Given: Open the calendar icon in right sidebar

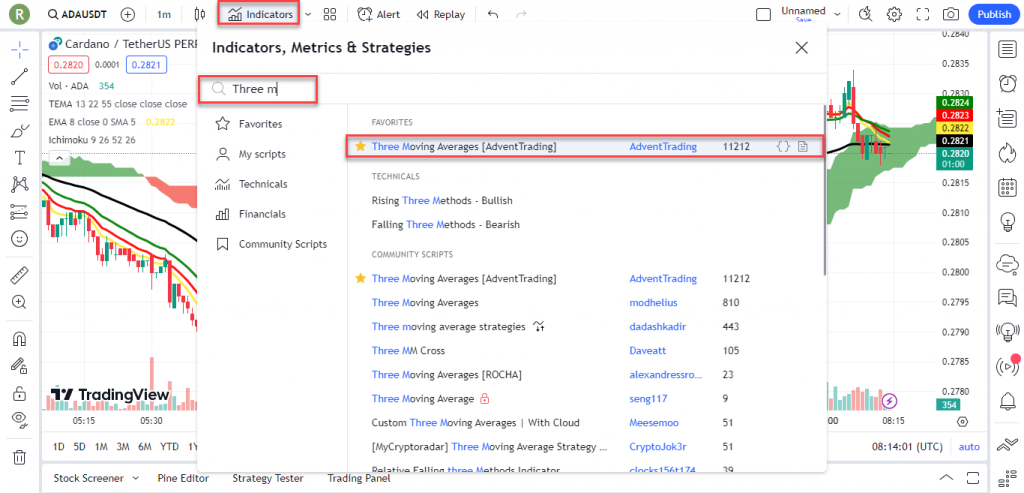Looking at the screenshot, I should (x=1007, y=188).
